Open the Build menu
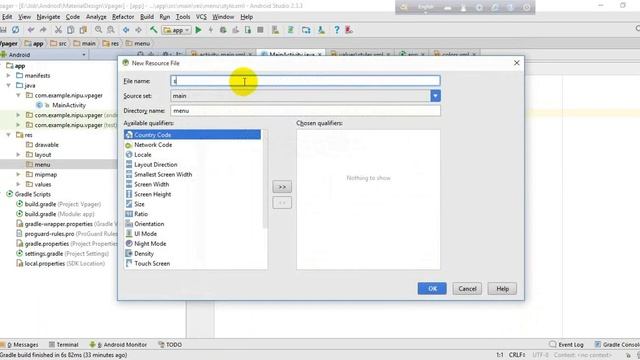This screenshot has height=360, width=640. click(x=147, y=17)
